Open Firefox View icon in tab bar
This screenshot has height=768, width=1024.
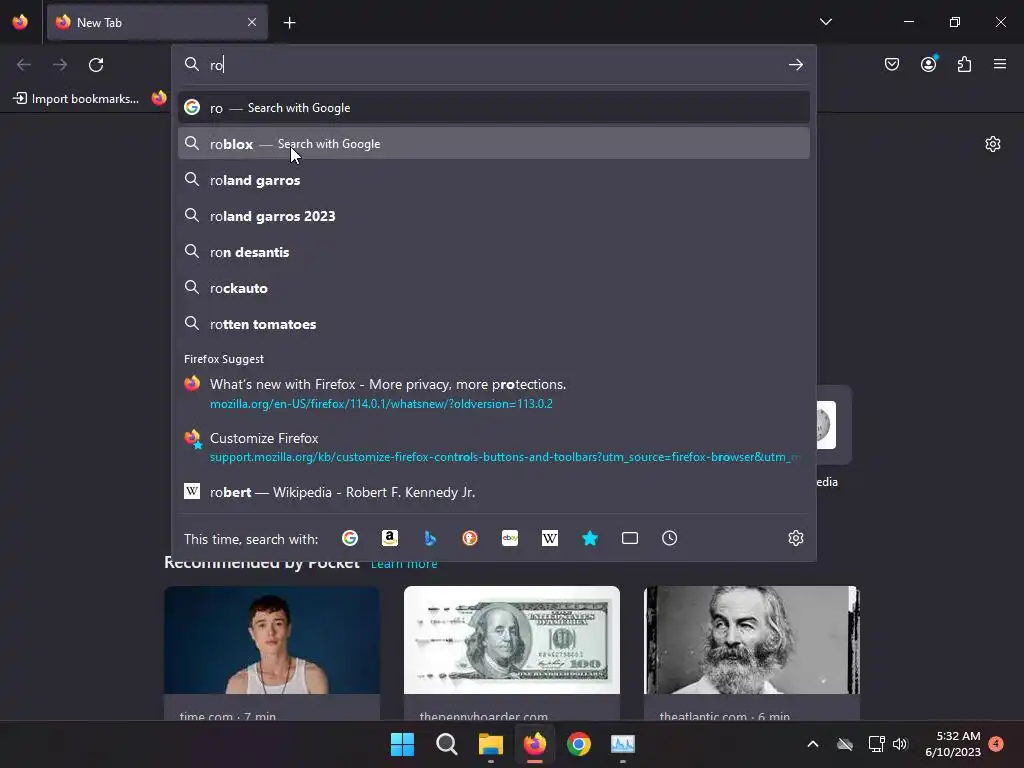tap(20, 22)
